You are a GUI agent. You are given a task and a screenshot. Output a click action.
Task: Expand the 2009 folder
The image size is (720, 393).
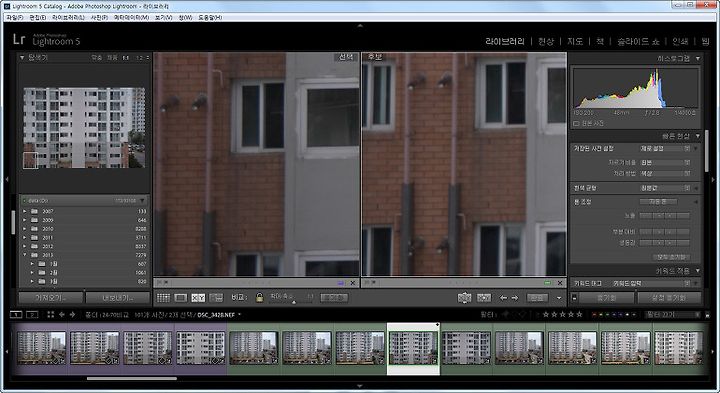coord(25,220)
